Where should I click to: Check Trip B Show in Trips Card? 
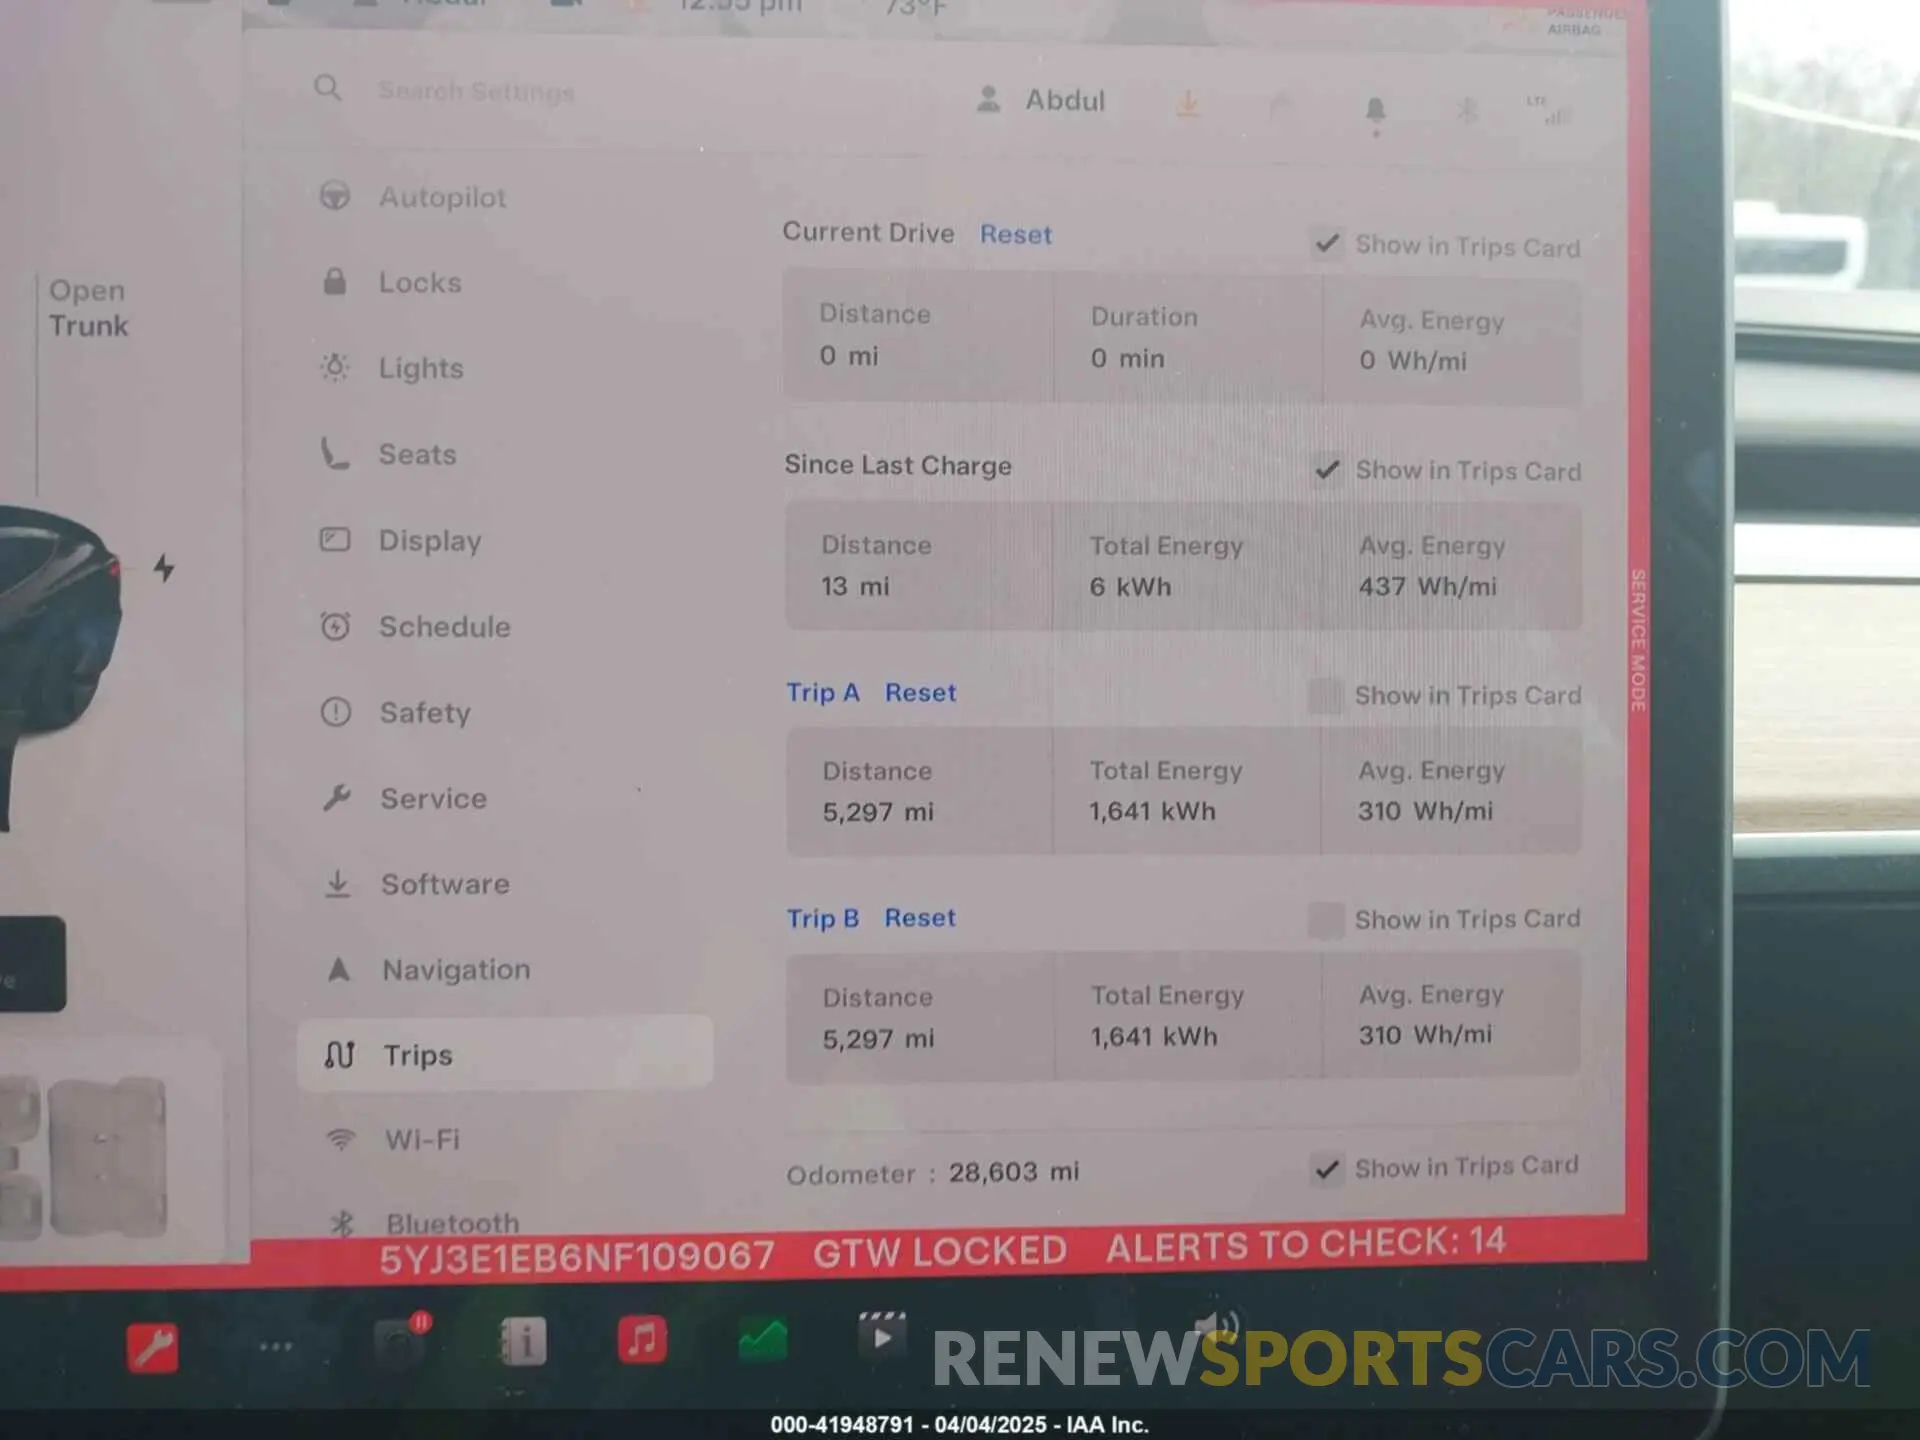pyautogui.click(x=1326, y=920)
